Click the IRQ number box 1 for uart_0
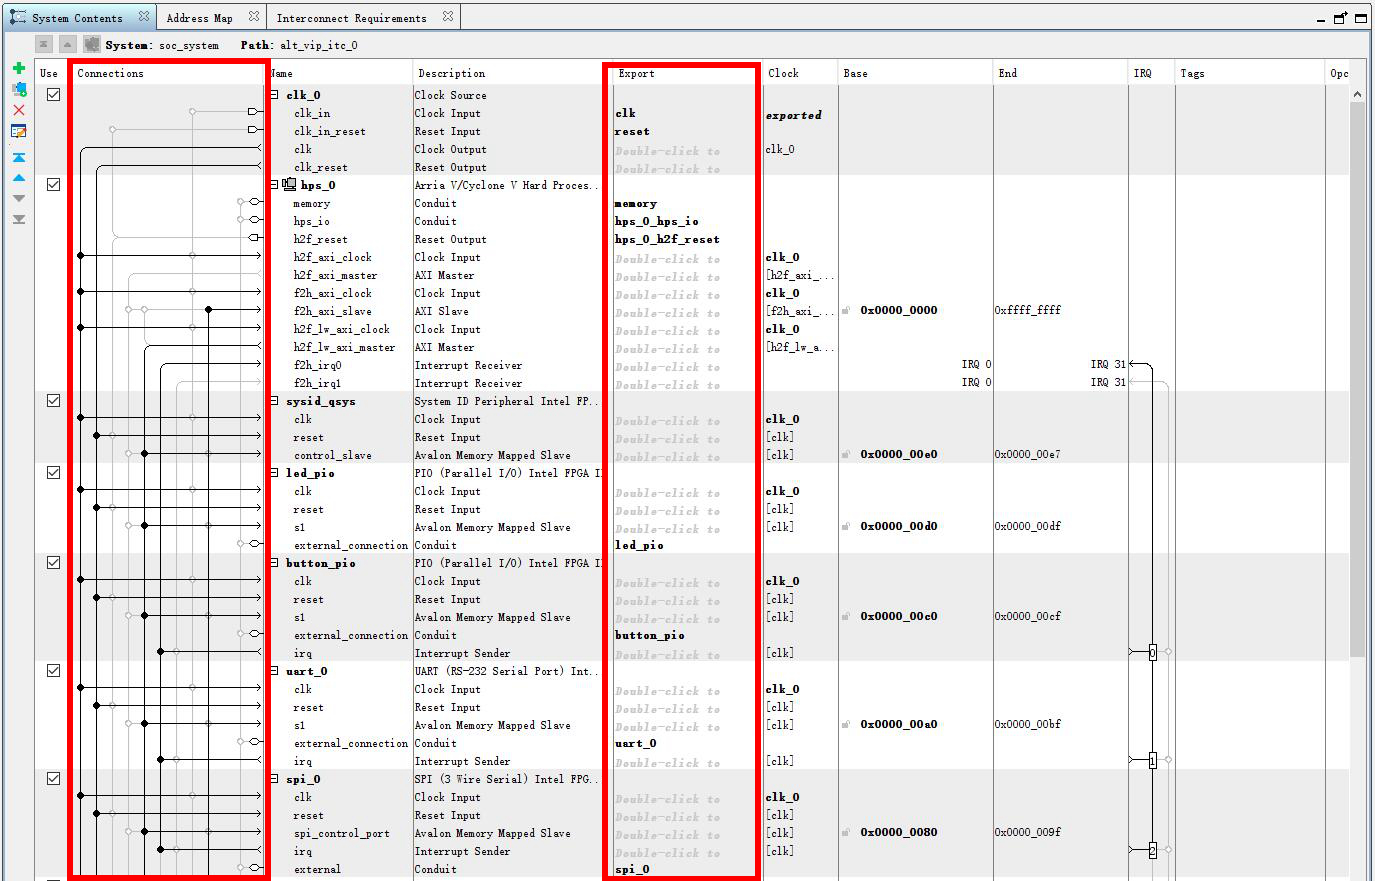Screen dimensions: 1375x881 pos(1152,760)
